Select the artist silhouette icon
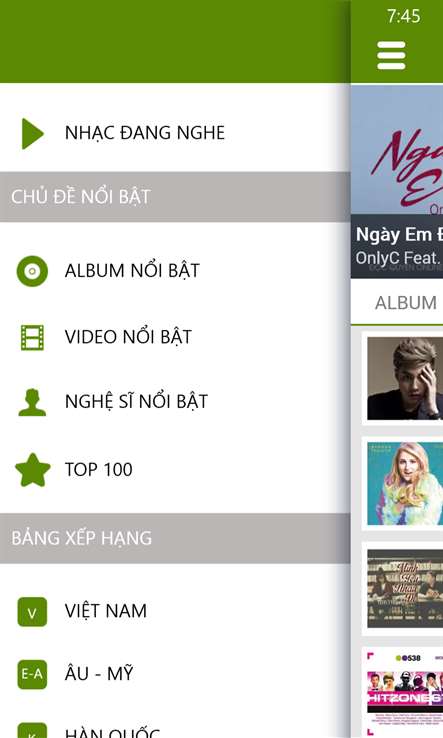The image size is (443, 738). coord(32,402)
